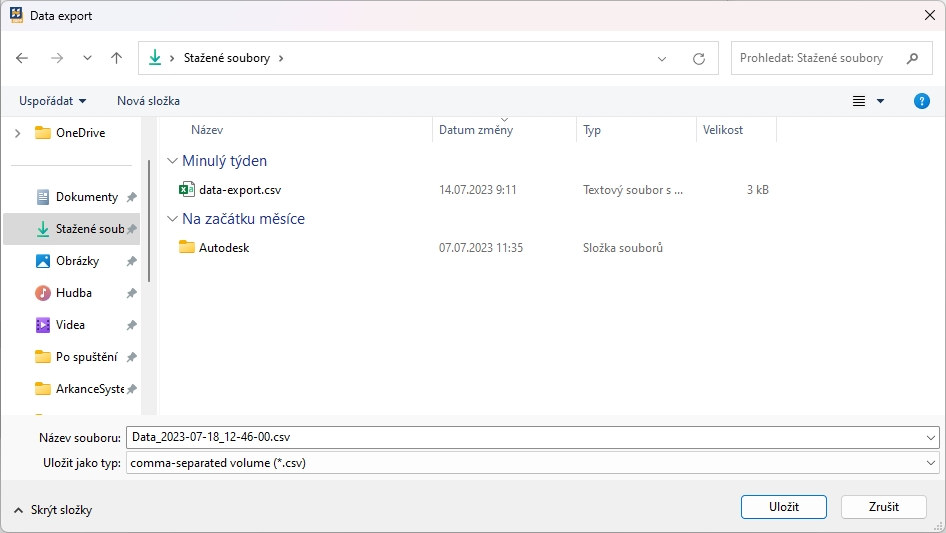Open the Uspořádat menu
Image resolution: width=946 pixels, height=533 pixels.
52,101
